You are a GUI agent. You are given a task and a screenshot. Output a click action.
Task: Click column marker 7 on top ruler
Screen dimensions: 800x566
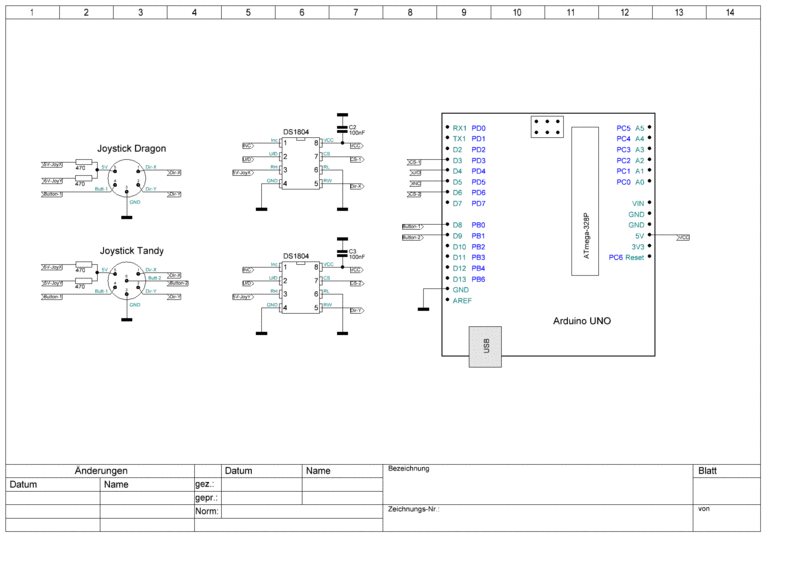click(x=356, y=12)
